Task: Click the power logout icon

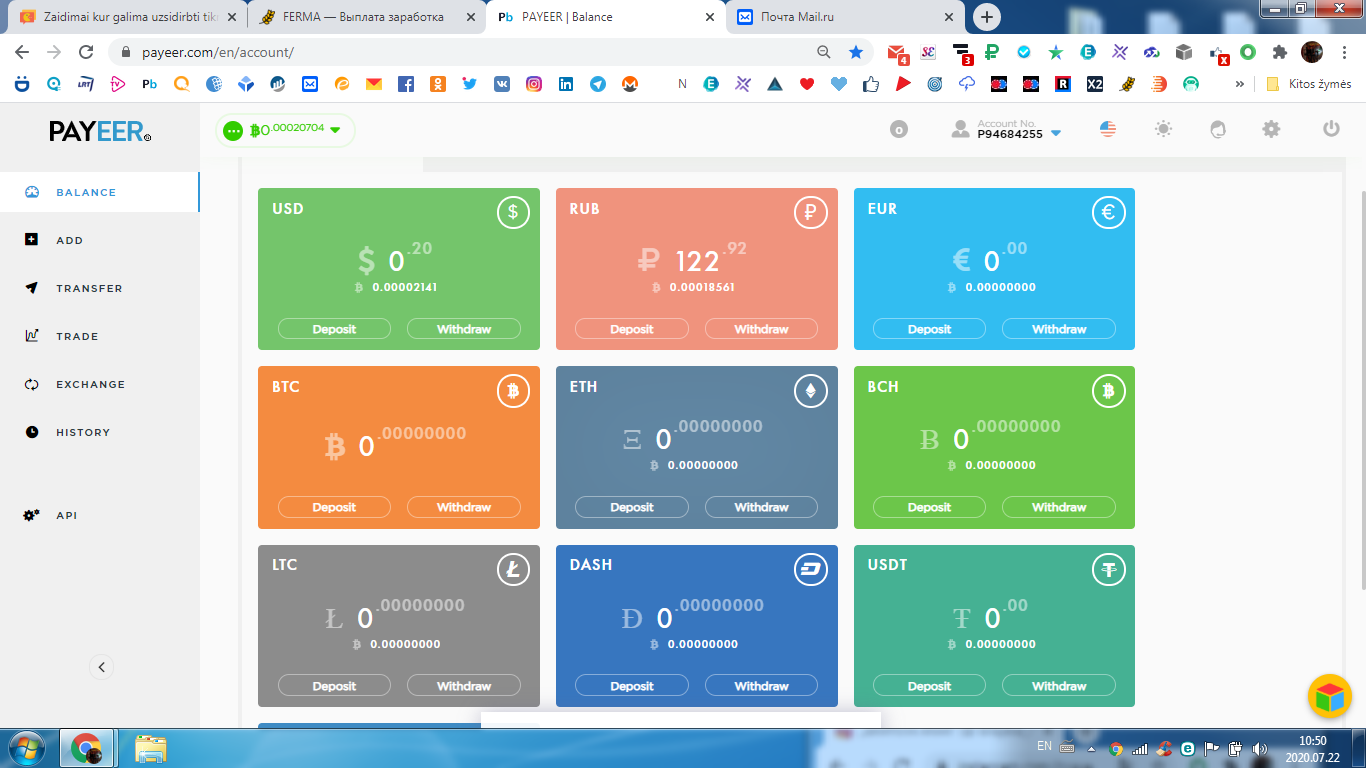Action: click(x=1331, y=129)
